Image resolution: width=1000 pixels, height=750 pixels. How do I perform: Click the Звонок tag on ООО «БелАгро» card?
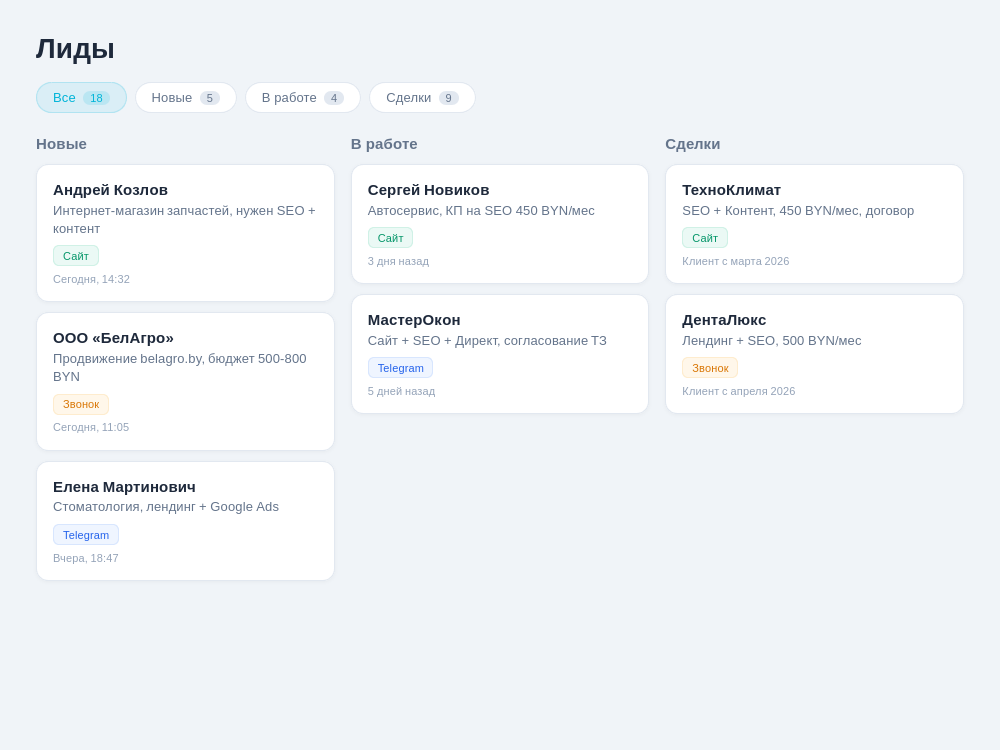(x=81, y=404)
